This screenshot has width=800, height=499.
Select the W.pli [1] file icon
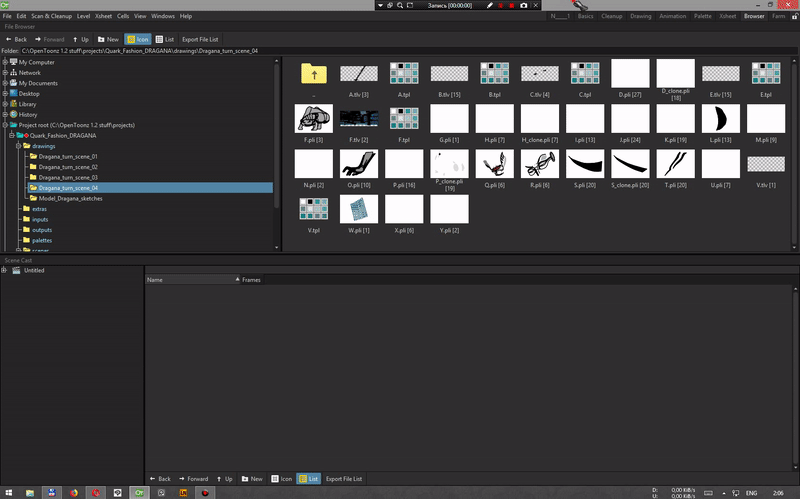coord(359,209)
